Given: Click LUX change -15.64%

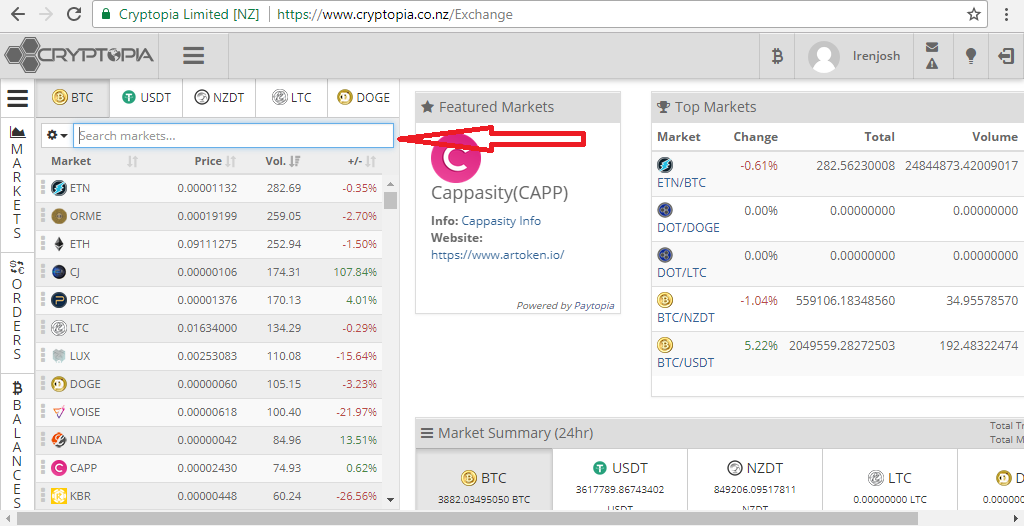Looking at the screenshot, I should [x=356, y=356].
